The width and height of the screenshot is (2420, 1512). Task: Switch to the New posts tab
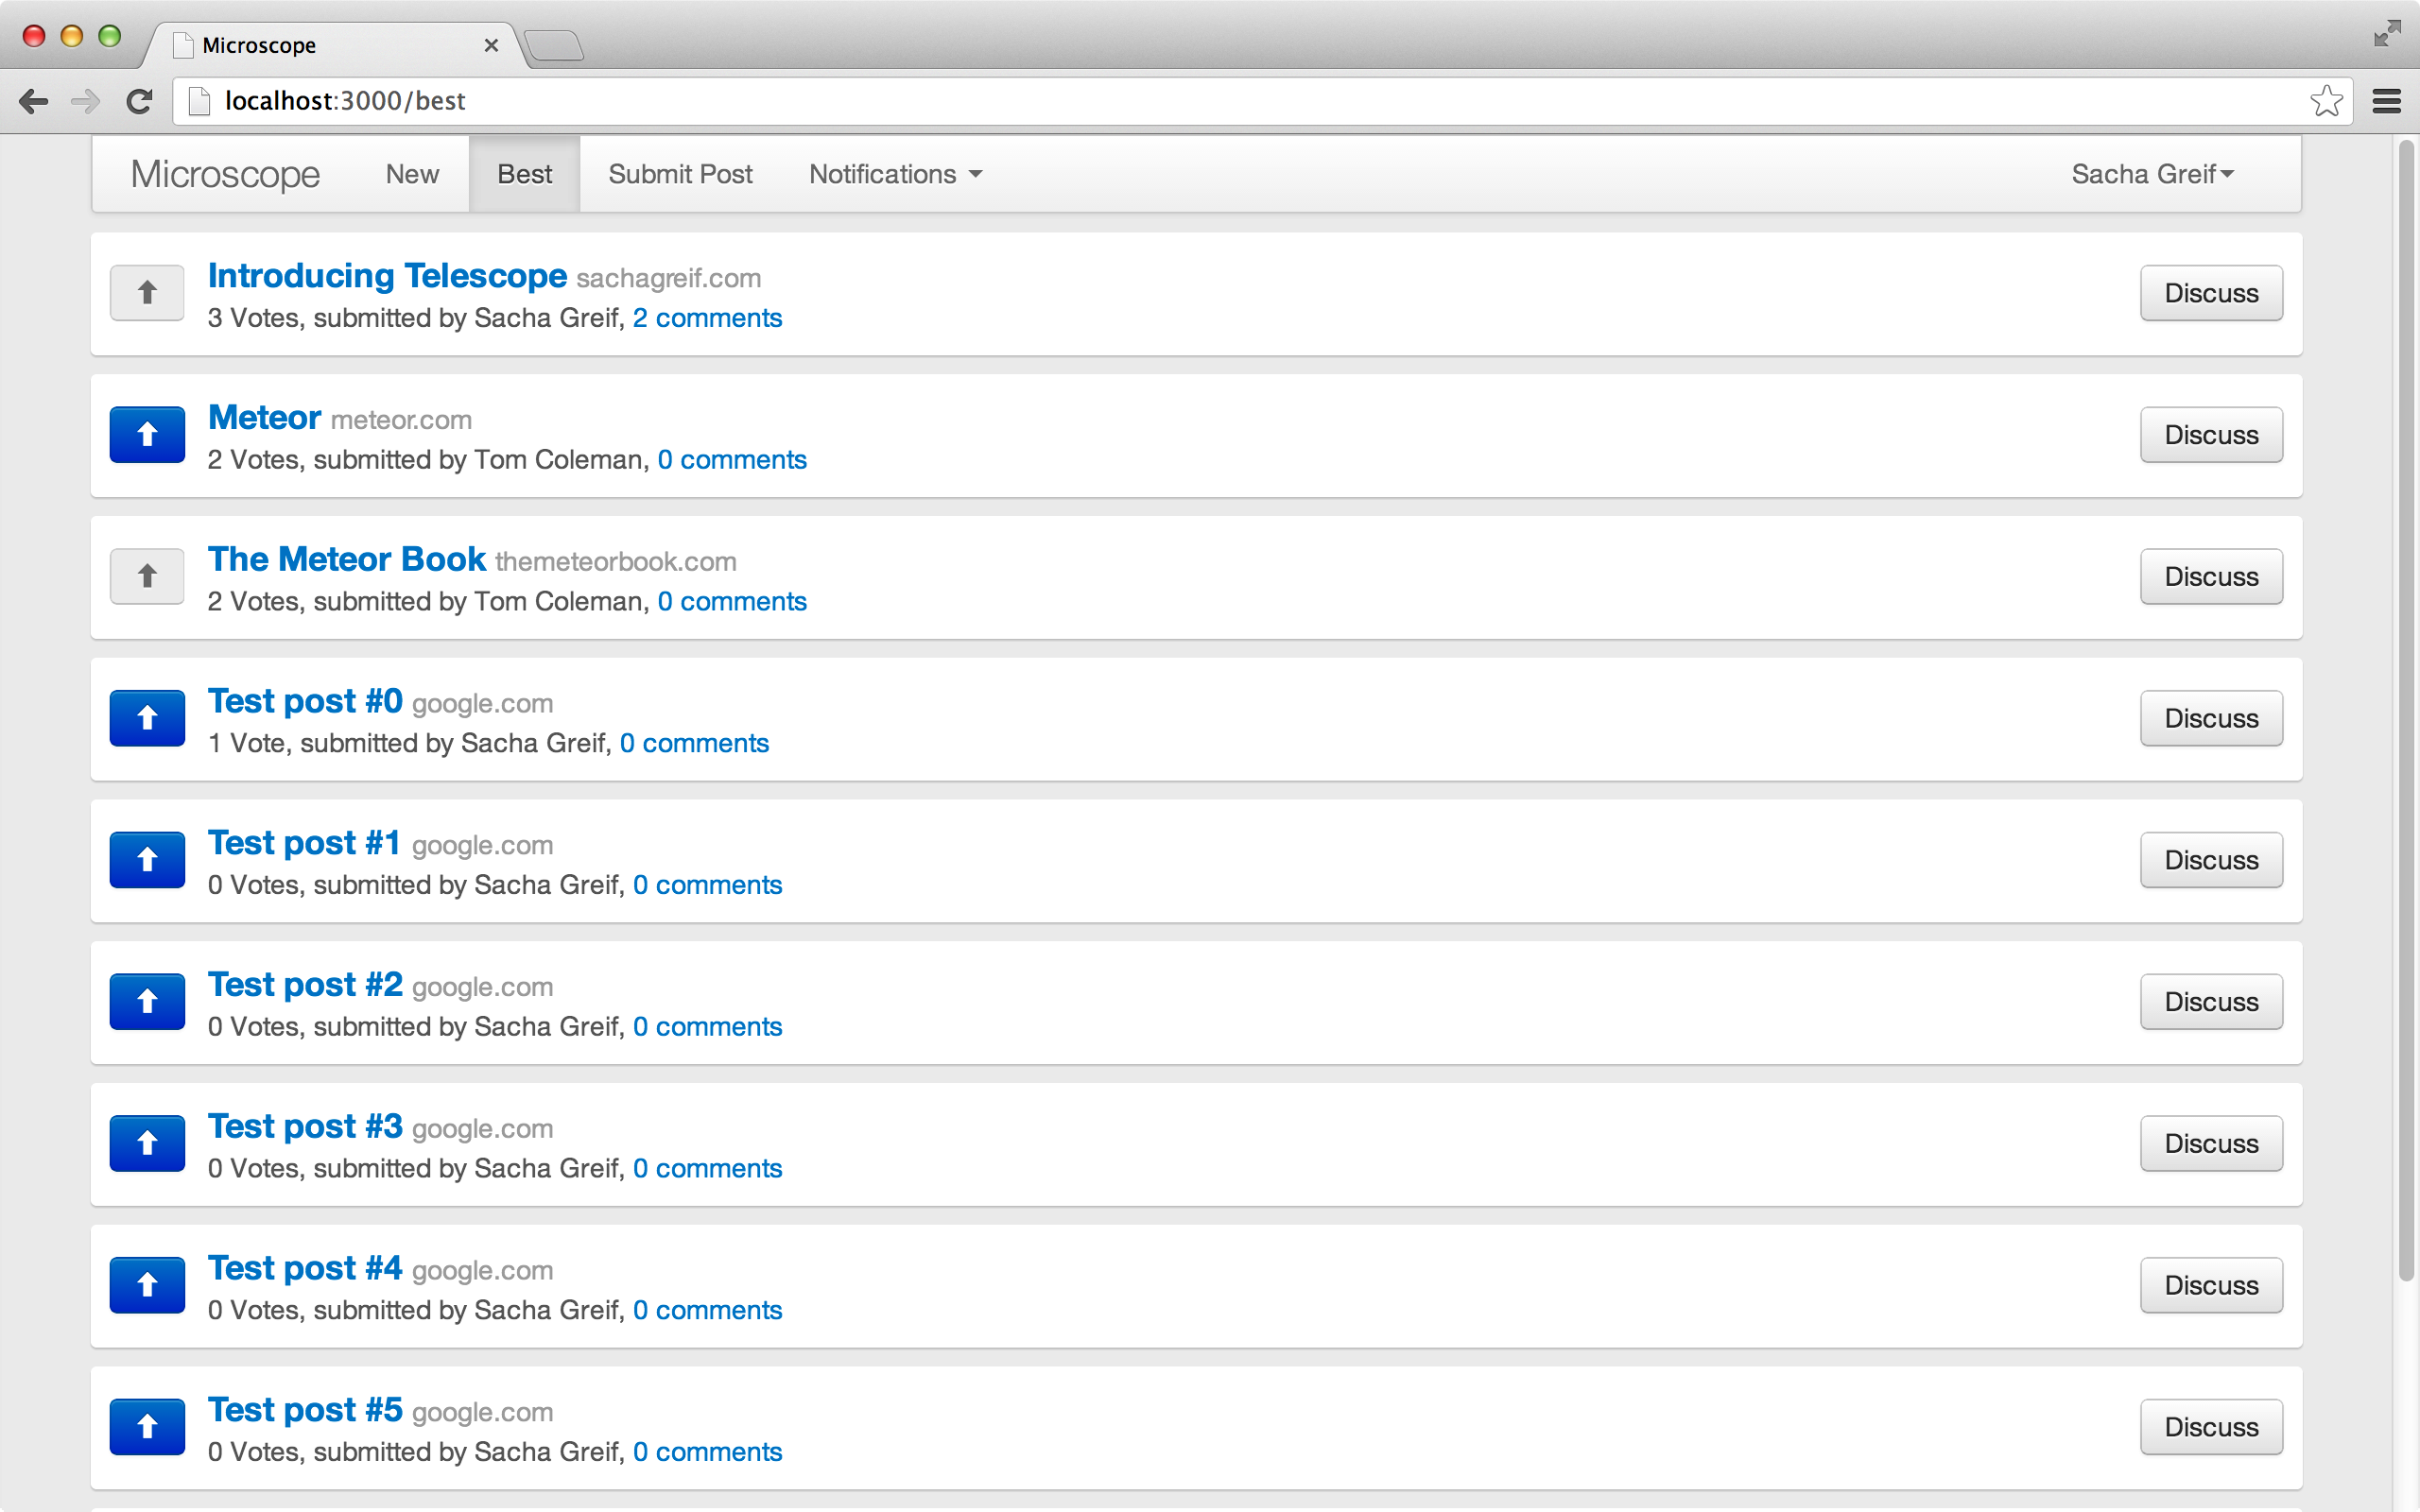click(412, 174)
